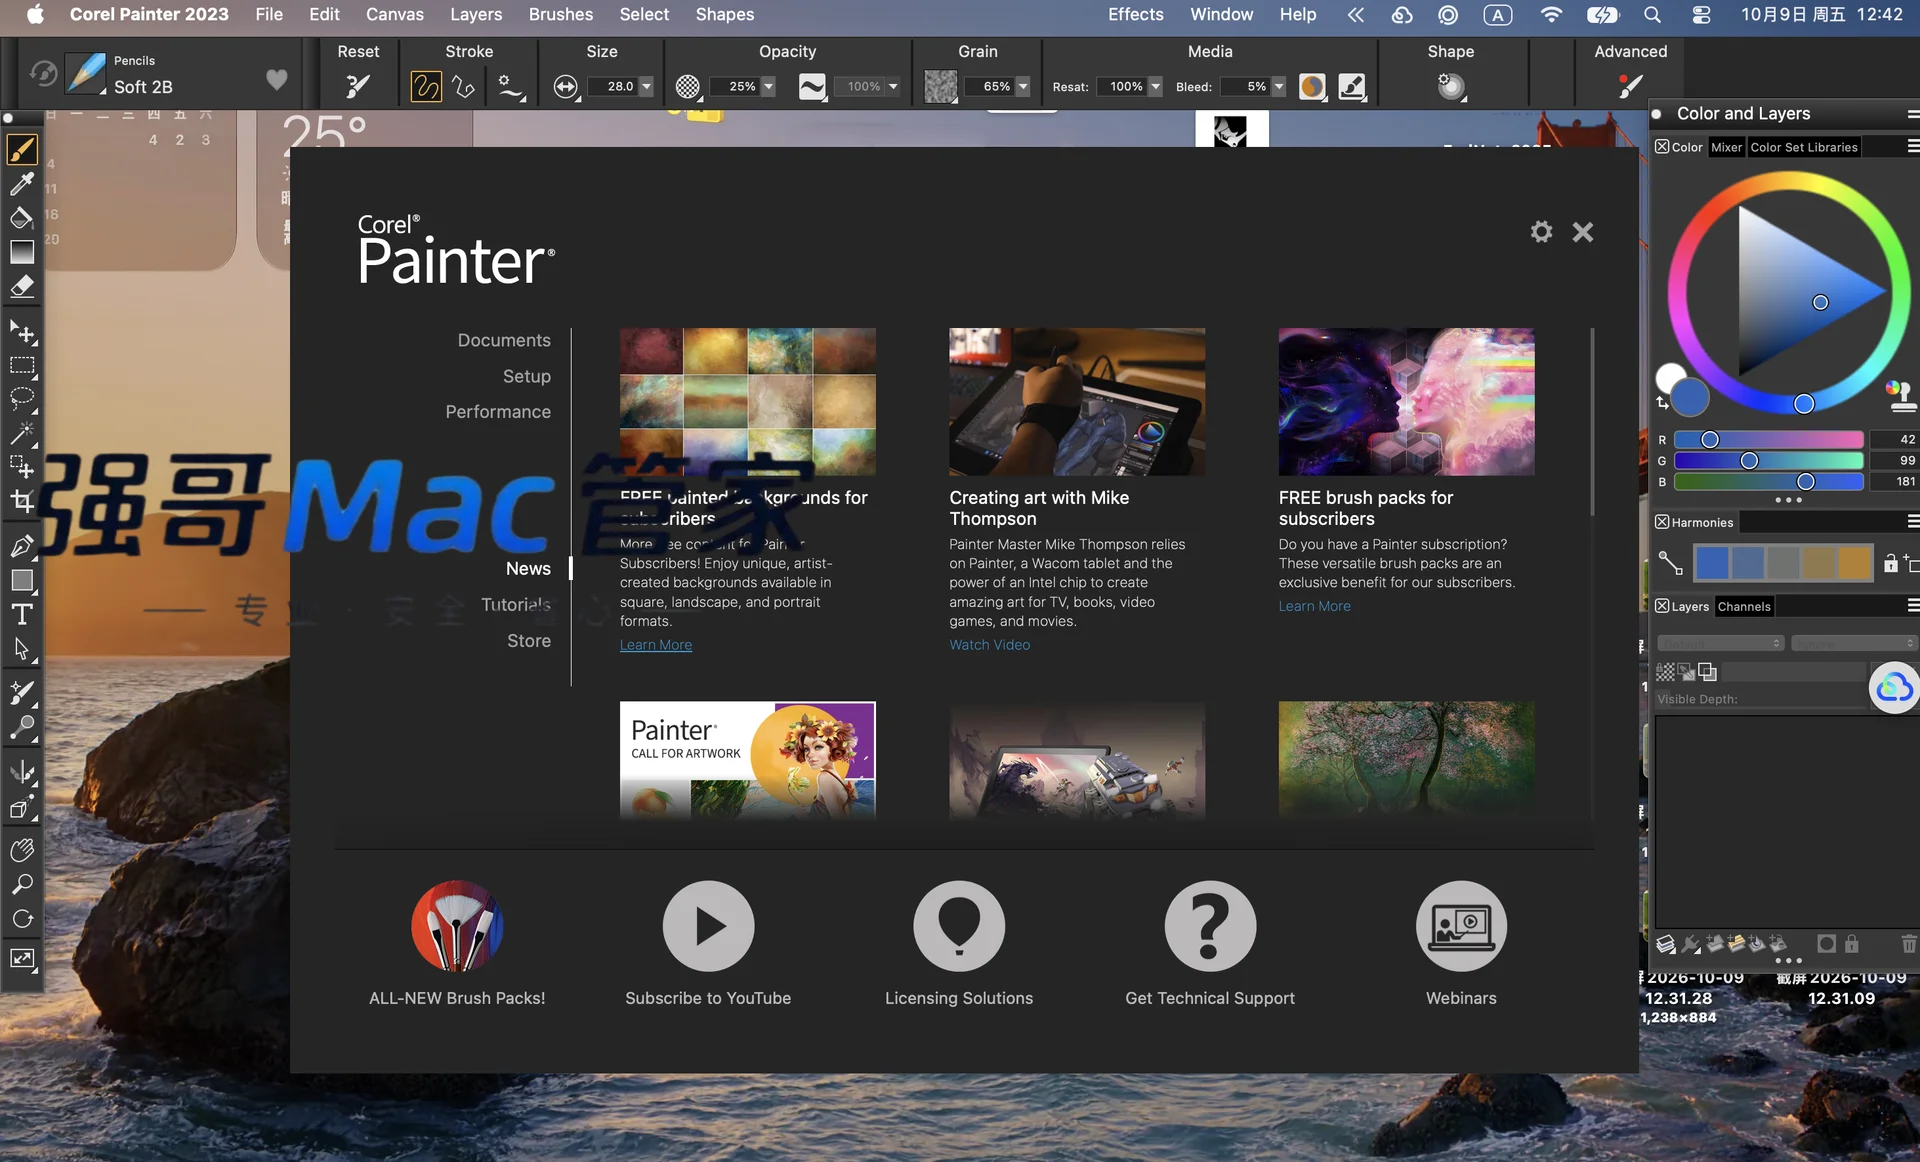The image size is (1920, 1162).
Task: Close the Layers panel checkbox
Action: (1662, 606)
